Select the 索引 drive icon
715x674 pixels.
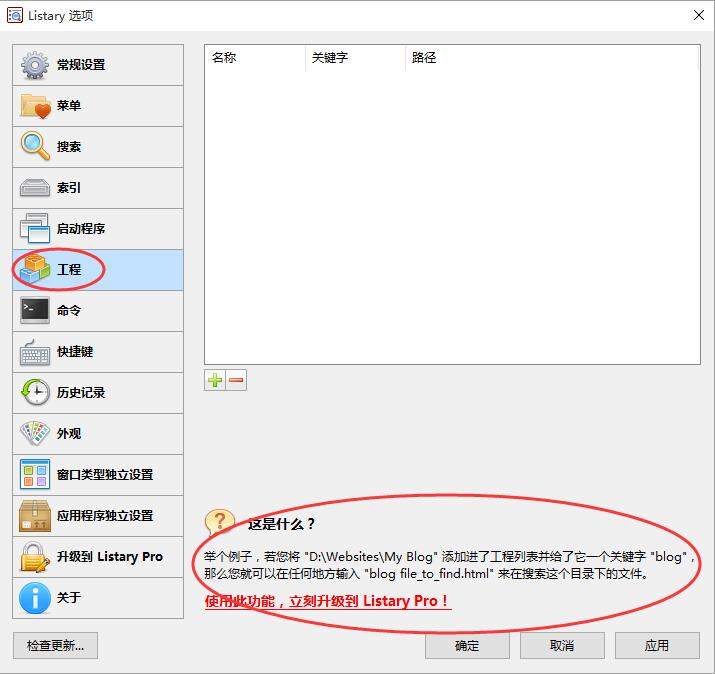coord(35,188)
